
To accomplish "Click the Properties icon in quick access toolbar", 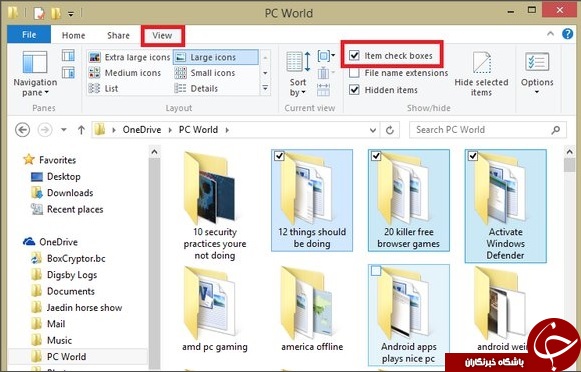I will 39,13.
